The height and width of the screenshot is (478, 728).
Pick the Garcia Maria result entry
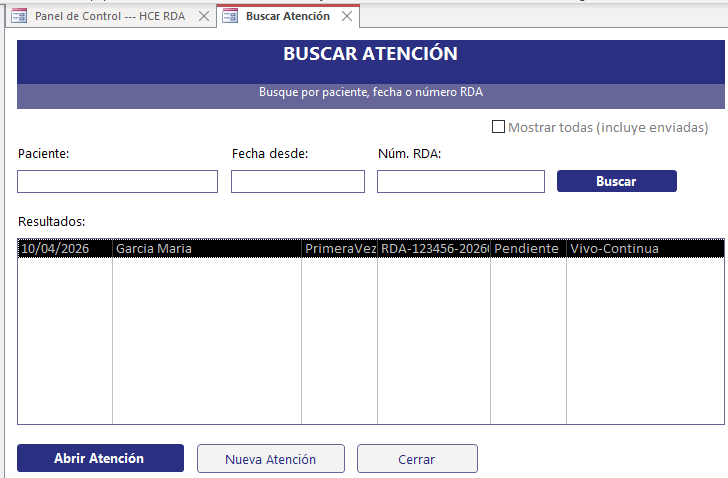(154, 249)
